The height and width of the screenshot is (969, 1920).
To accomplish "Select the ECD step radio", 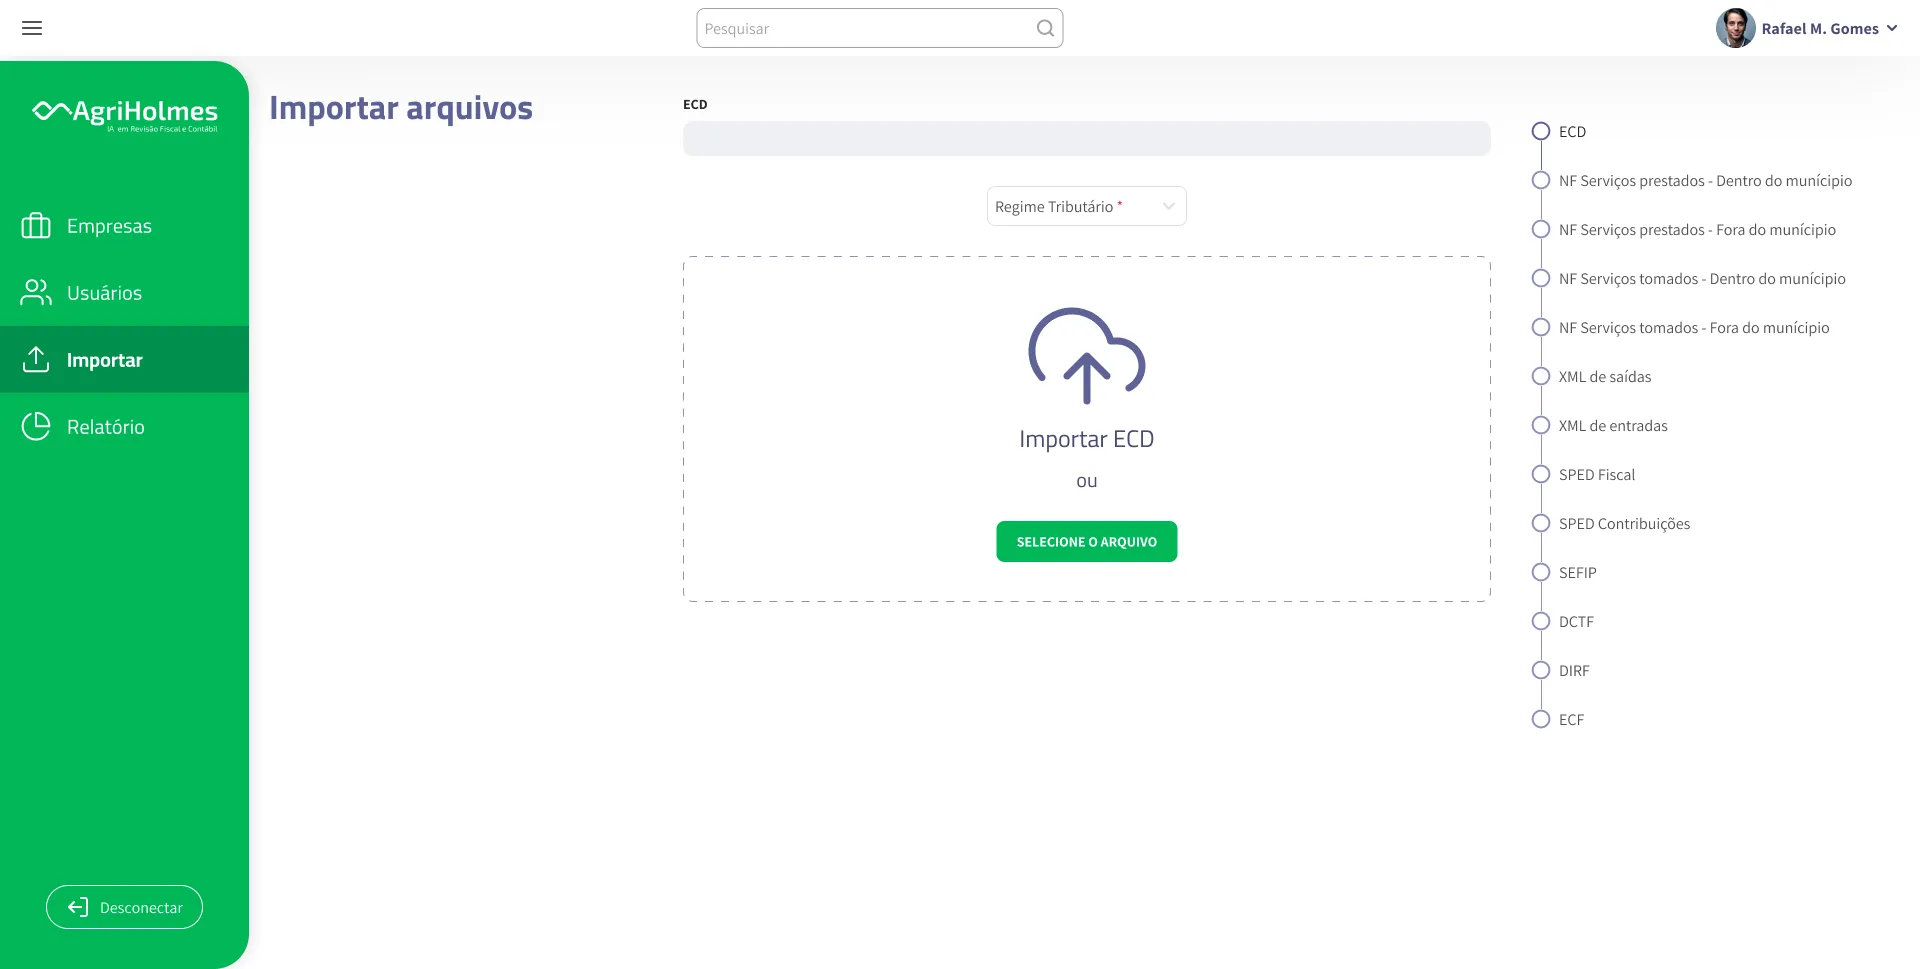I will tap(1541, 131).
